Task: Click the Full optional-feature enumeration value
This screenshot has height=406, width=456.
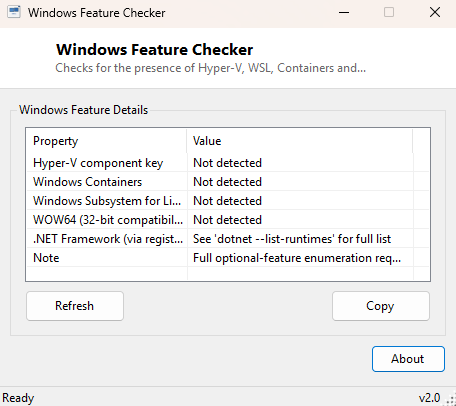Action: [297, 258]
